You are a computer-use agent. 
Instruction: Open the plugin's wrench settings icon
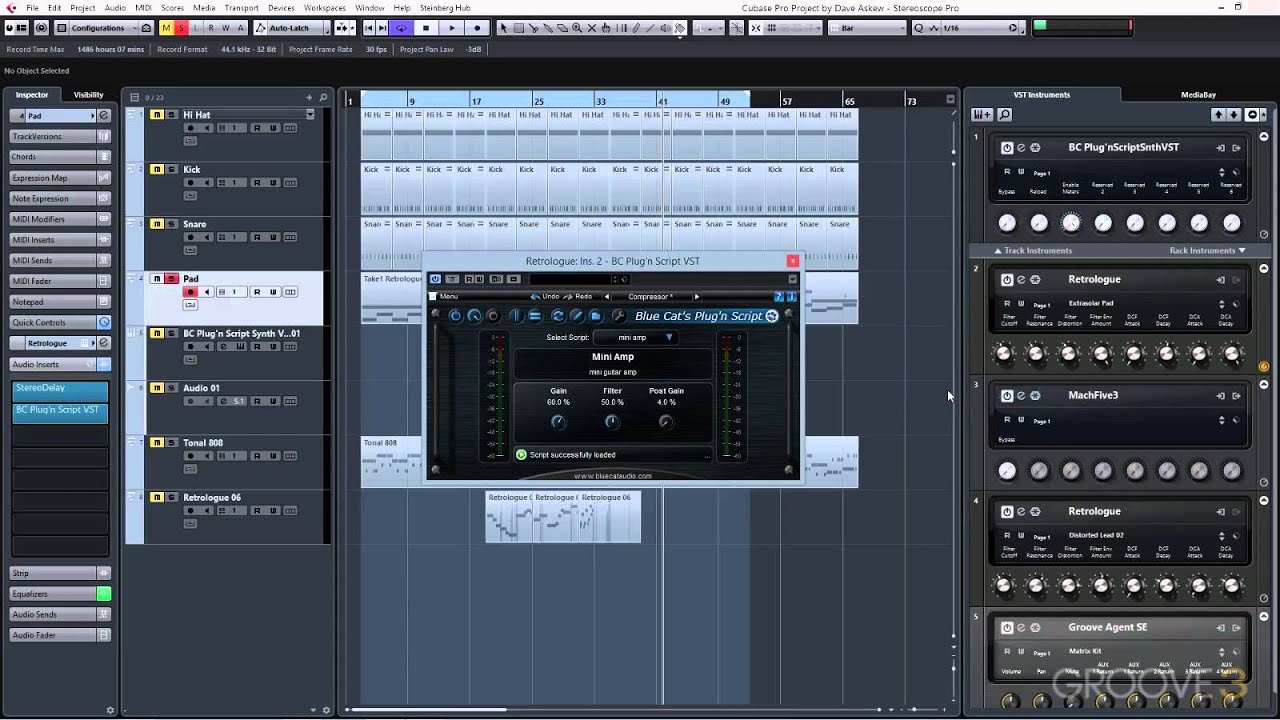(618, 316)
